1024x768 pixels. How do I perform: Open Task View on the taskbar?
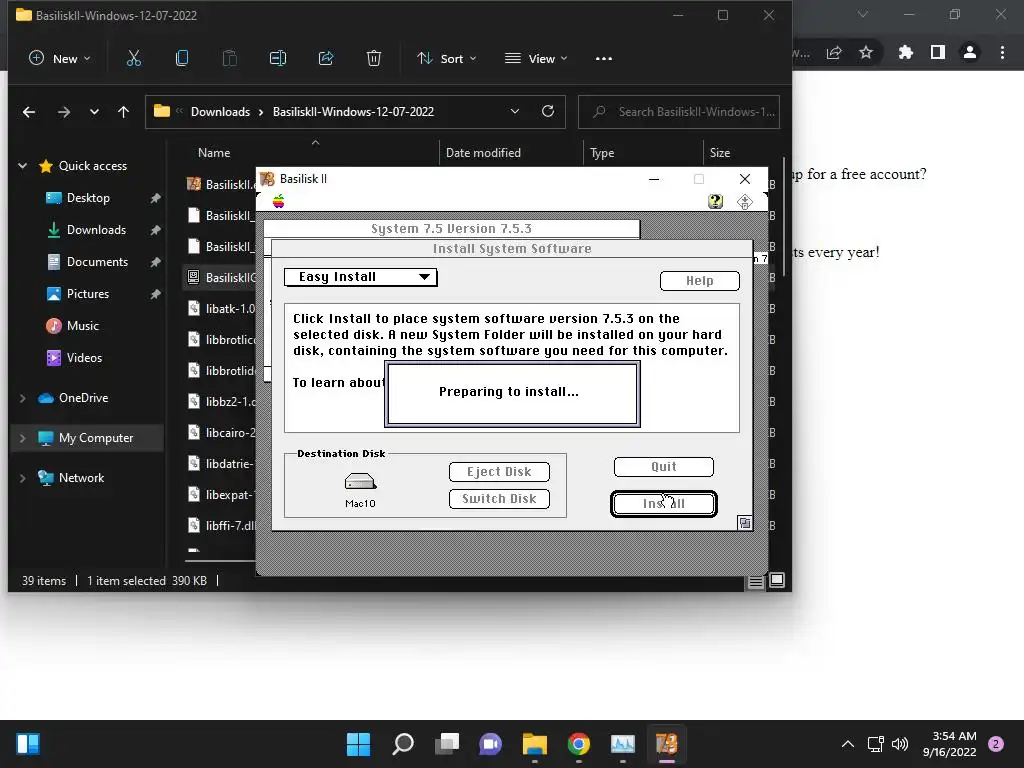(447, 744)
